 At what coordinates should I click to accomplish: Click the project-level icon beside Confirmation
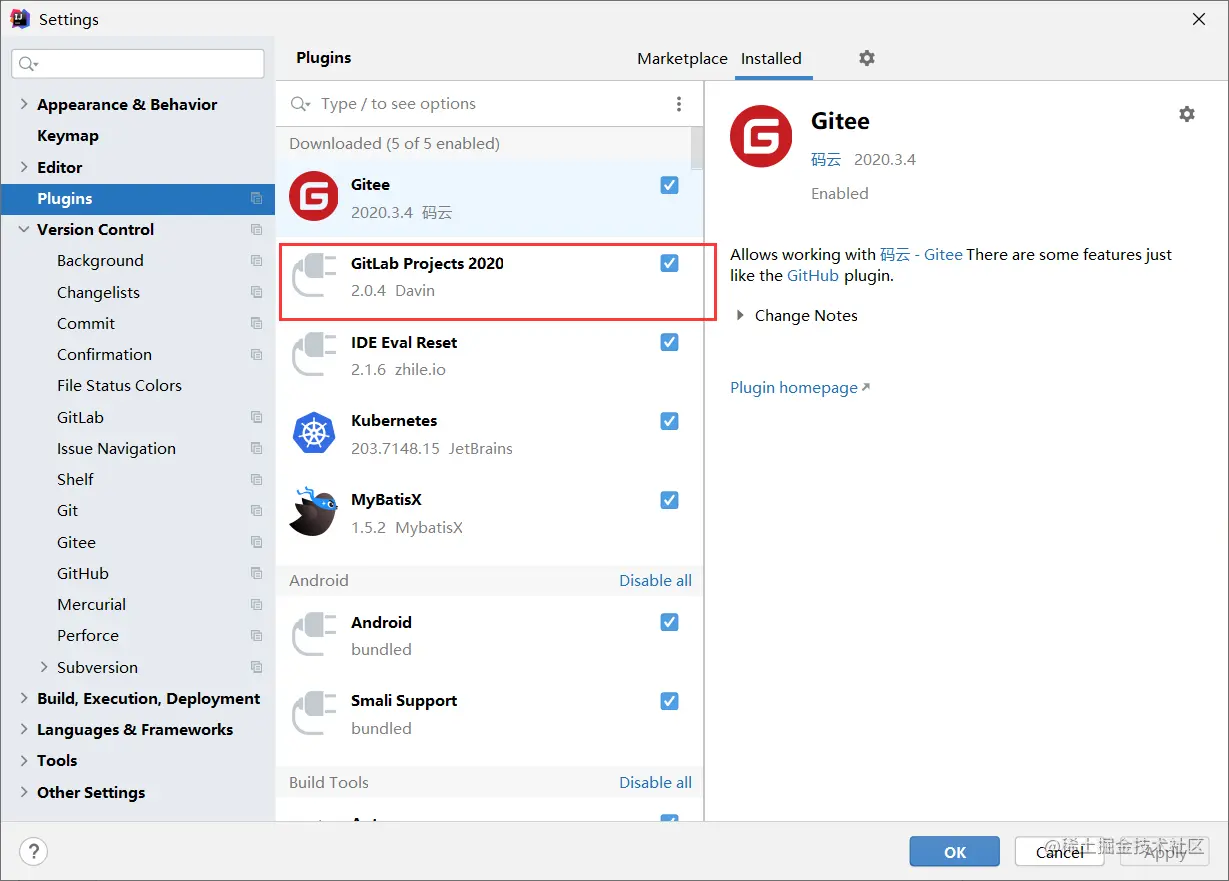(257, 354)
